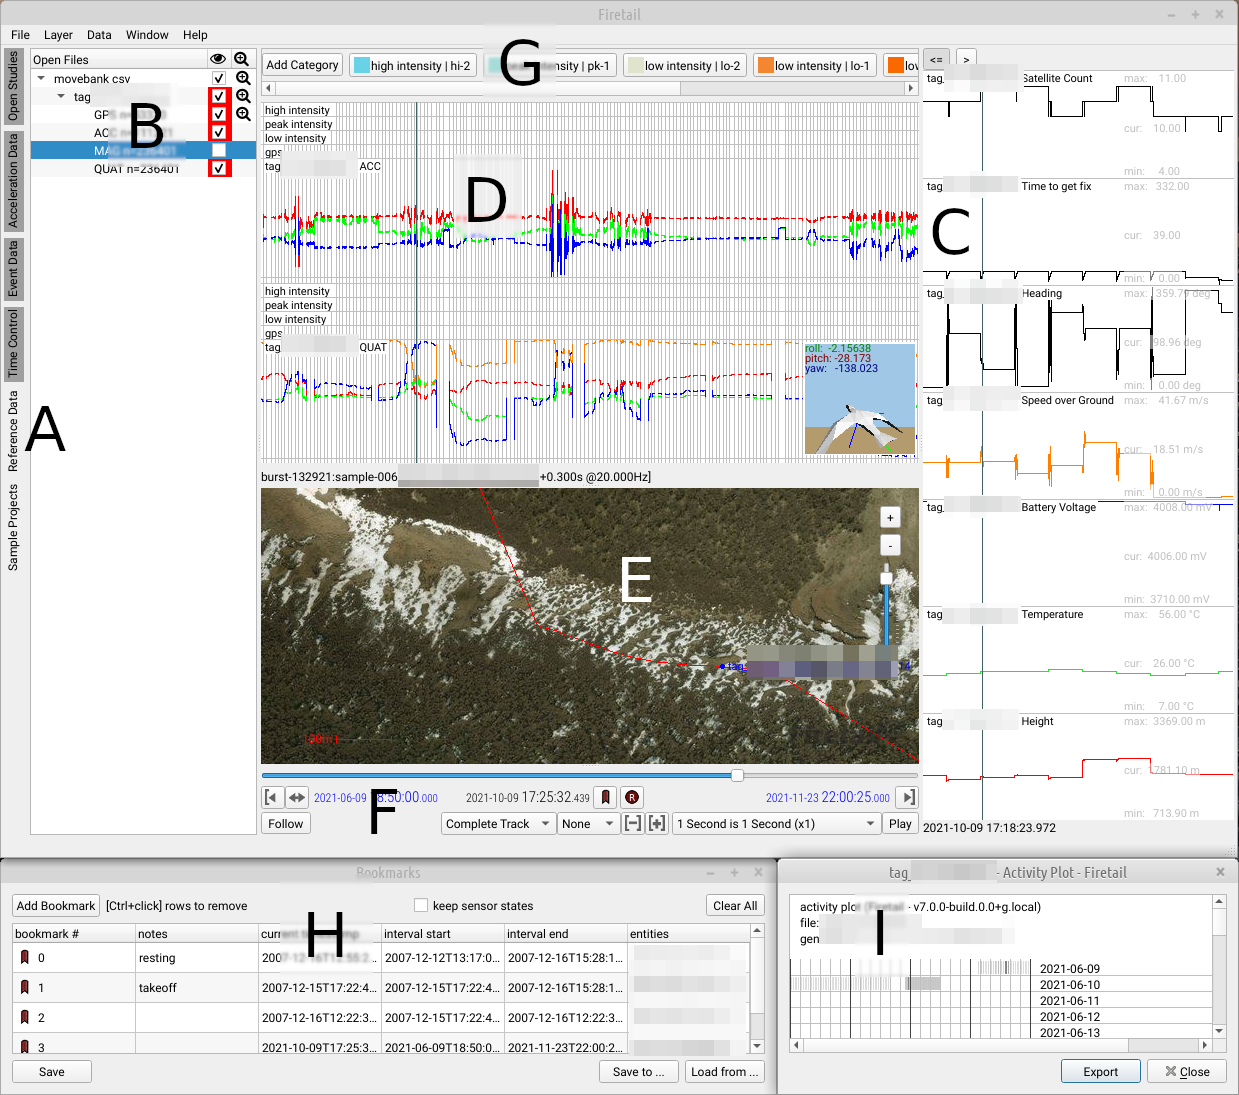Switch to the Acceleration Data tab
This screenshot has width=1239, height=1095.
tap(13, 180)
